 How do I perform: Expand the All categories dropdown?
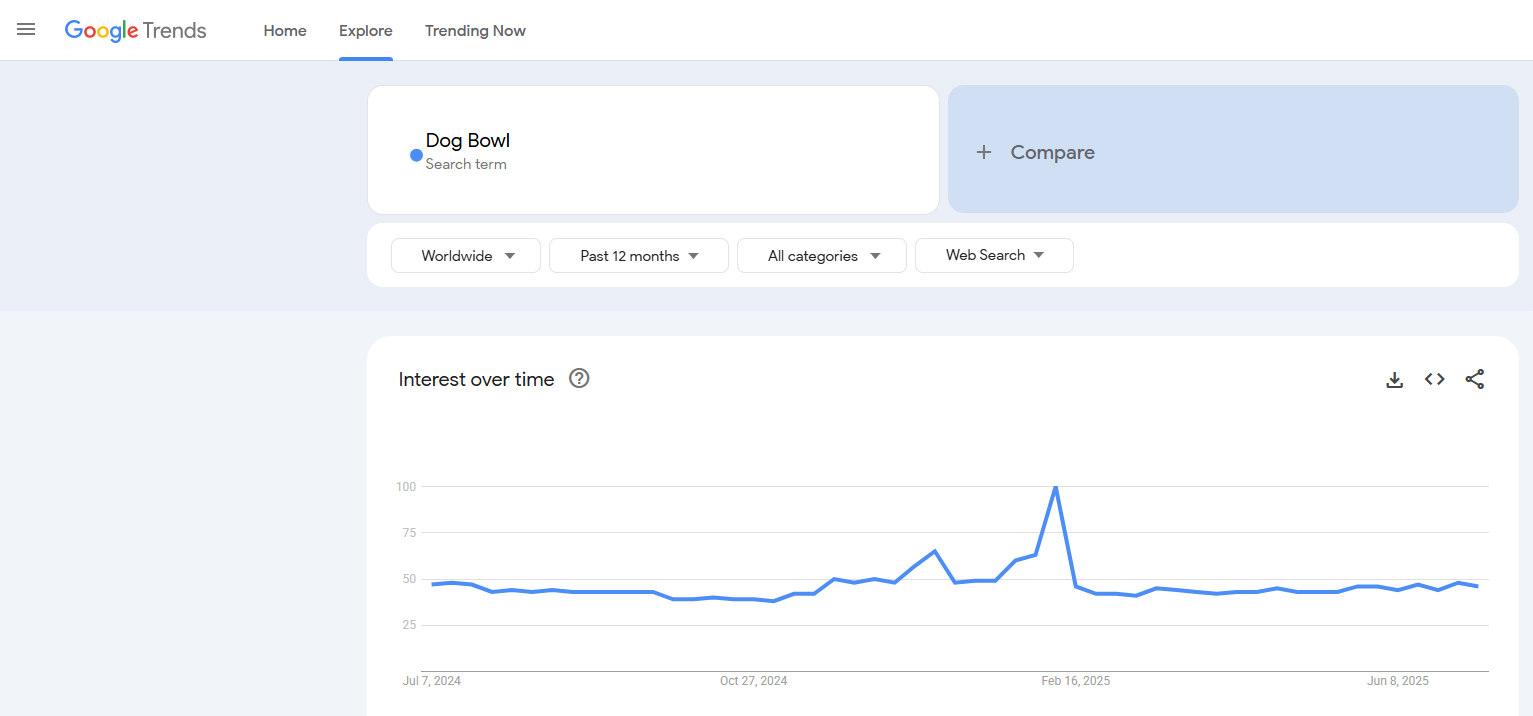click(821, 256)
